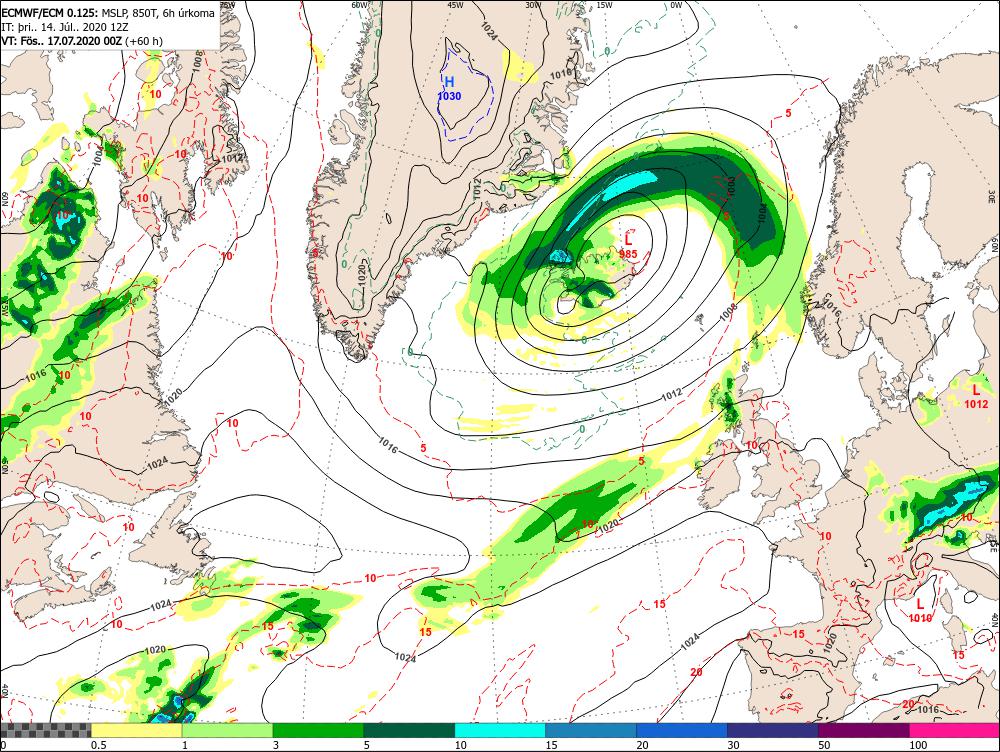Screen dimensions: 1000x752
Task: Select the checkered 0–0.5 legend swatch
Action: [x=46, y=730]
